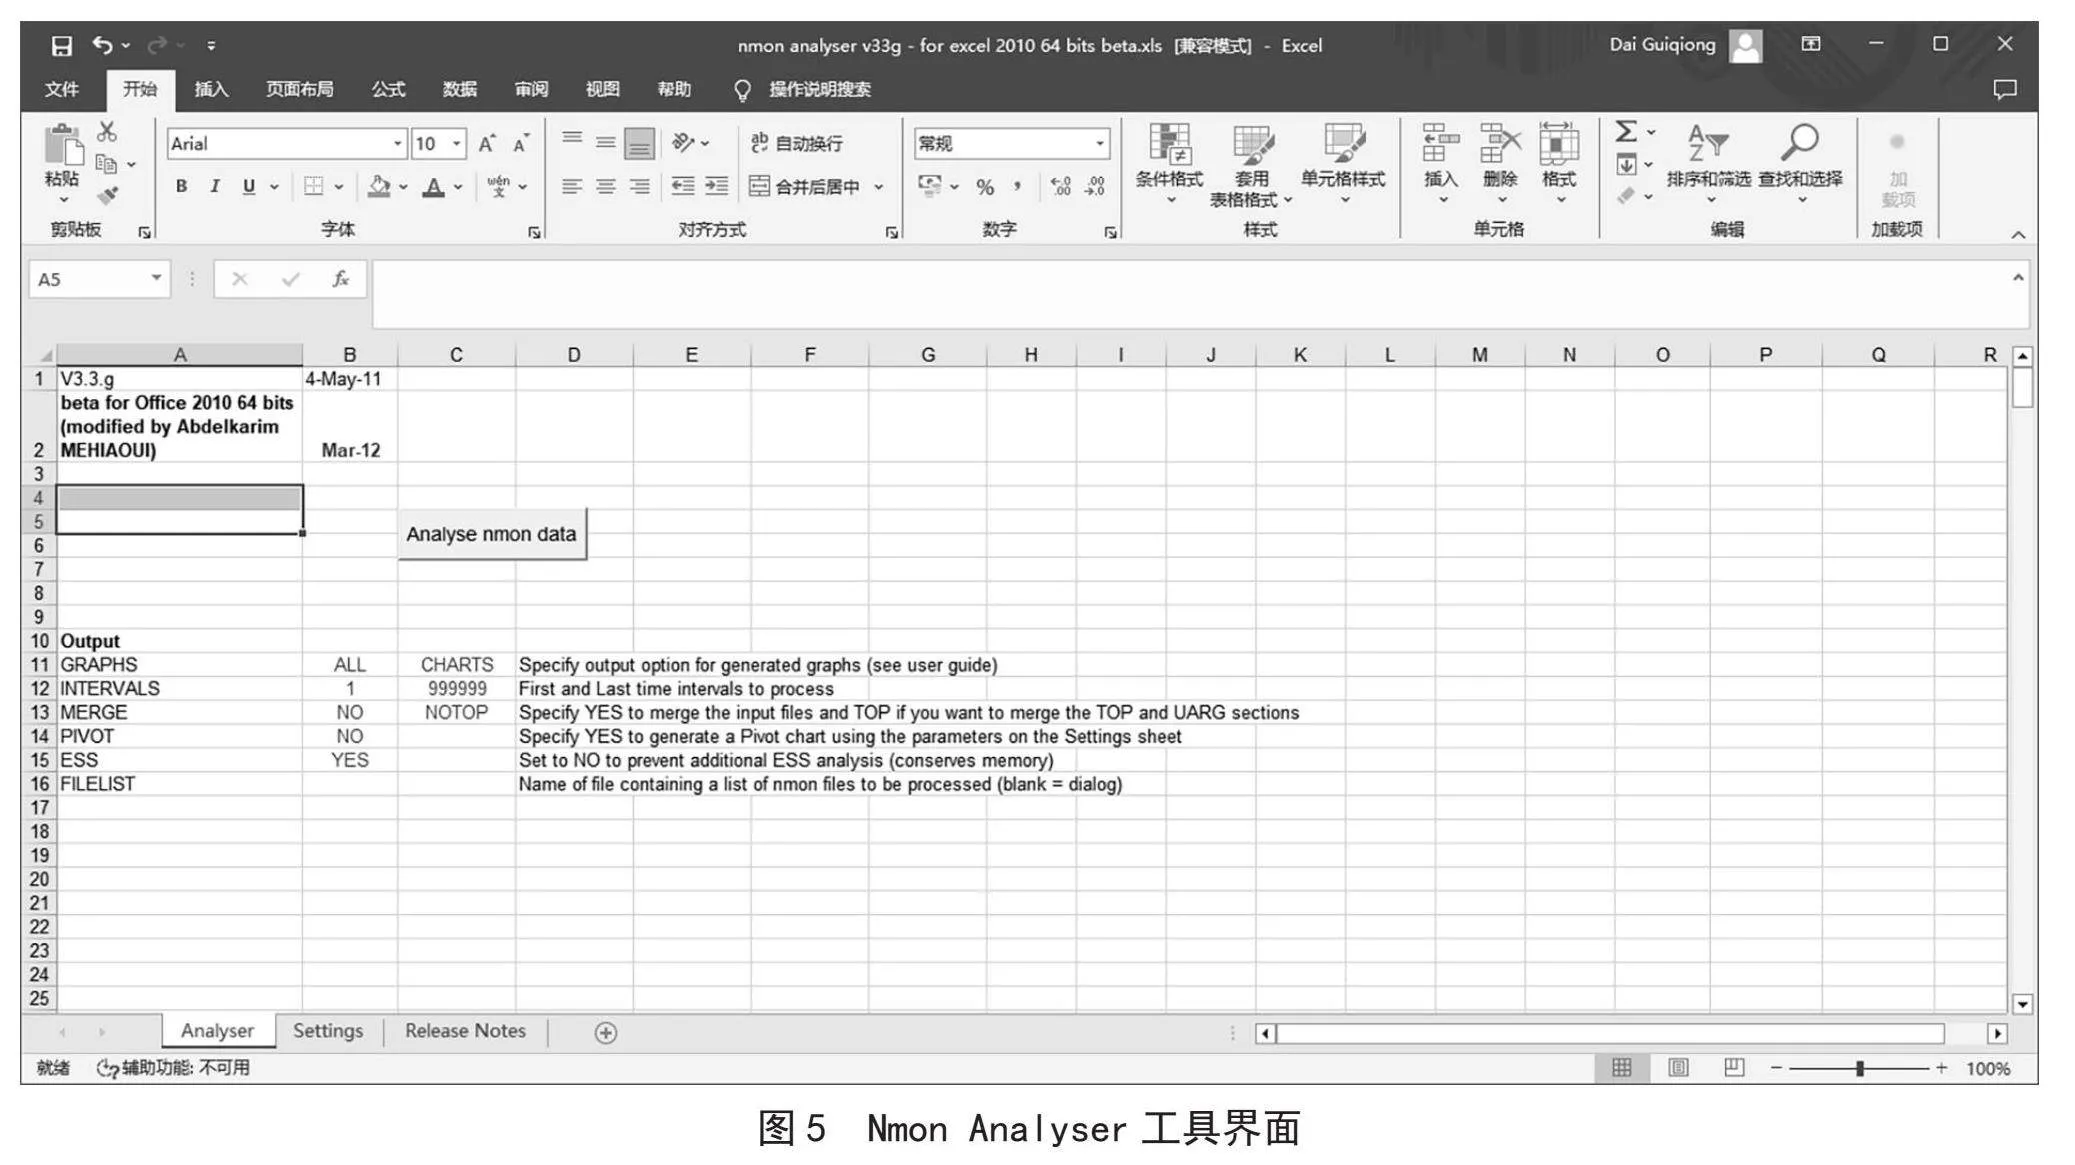Image resolution: width=2075 pixels, height=1165 pixels.
Task: Click the Select All corner triangle
Action: coord(45,355)
